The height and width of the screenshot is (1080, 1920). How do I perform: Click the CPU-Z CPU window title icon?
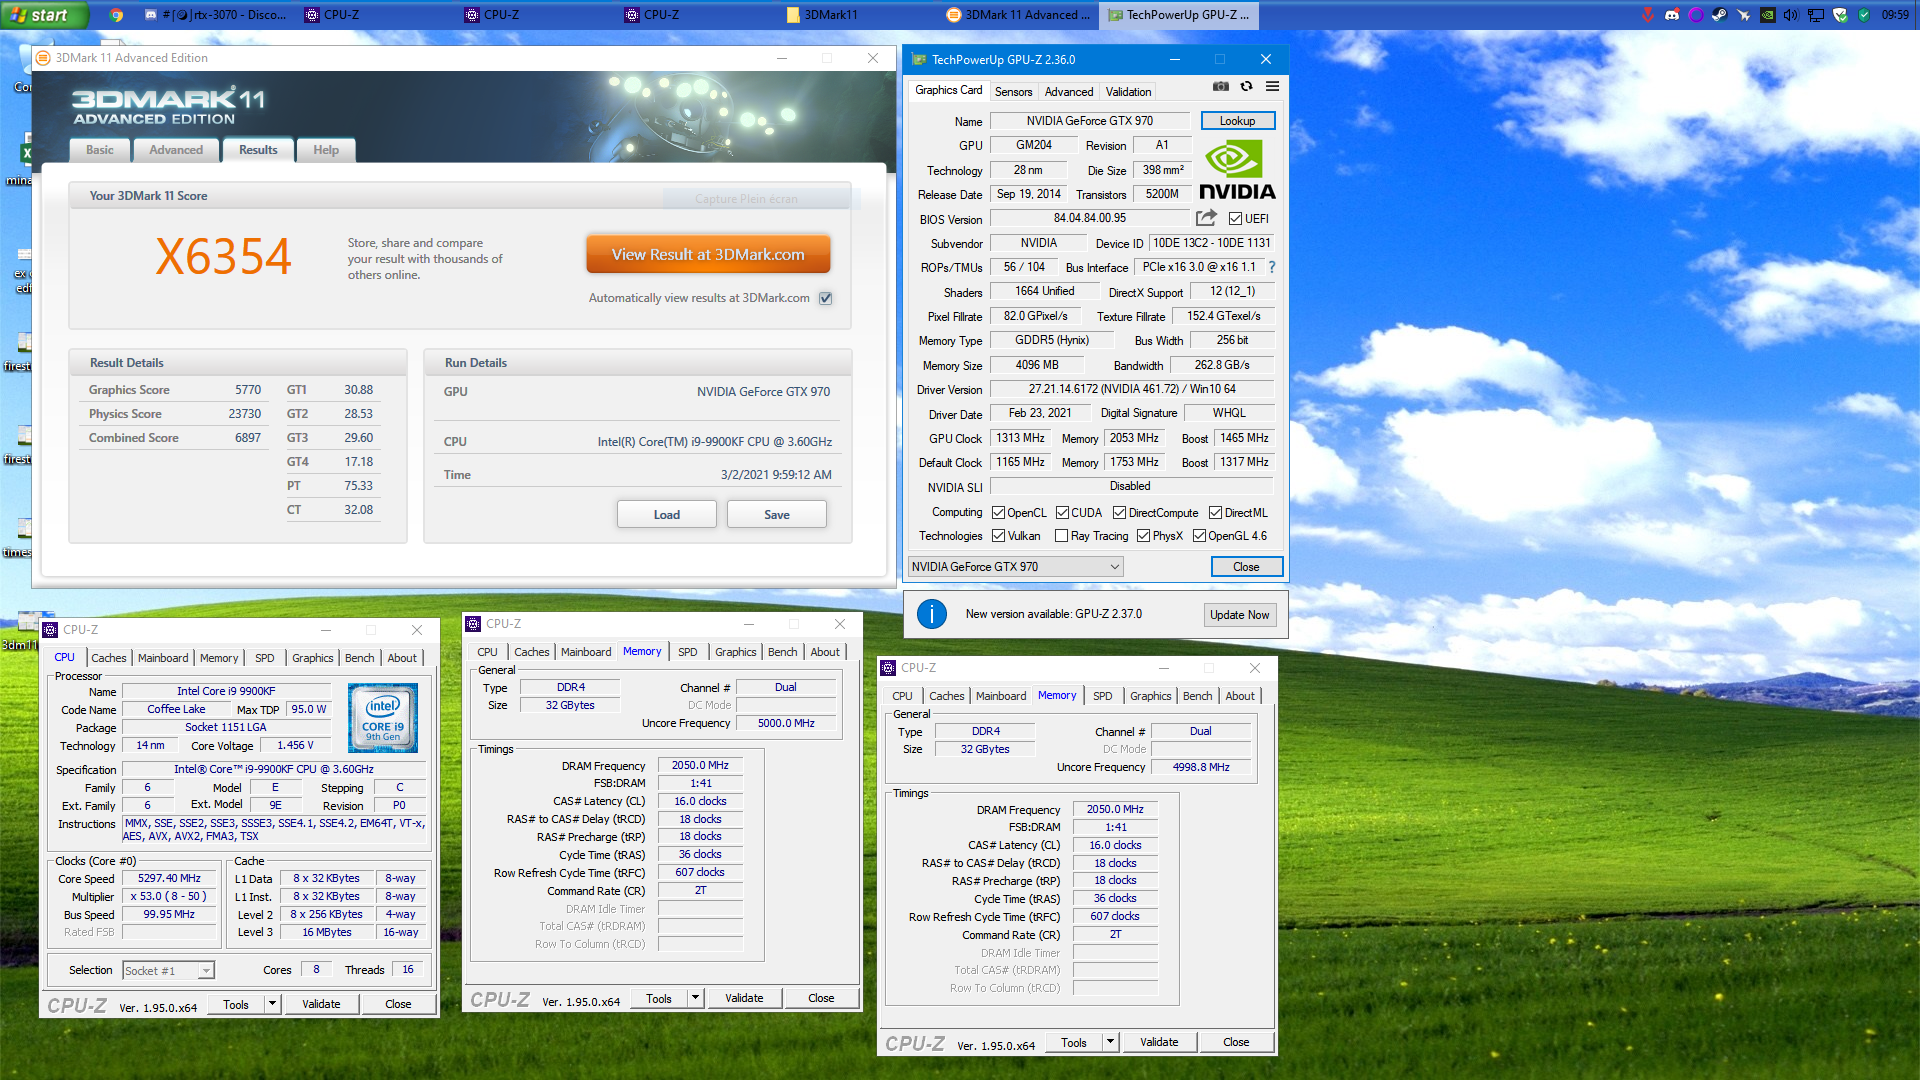[x=50, y=630]
